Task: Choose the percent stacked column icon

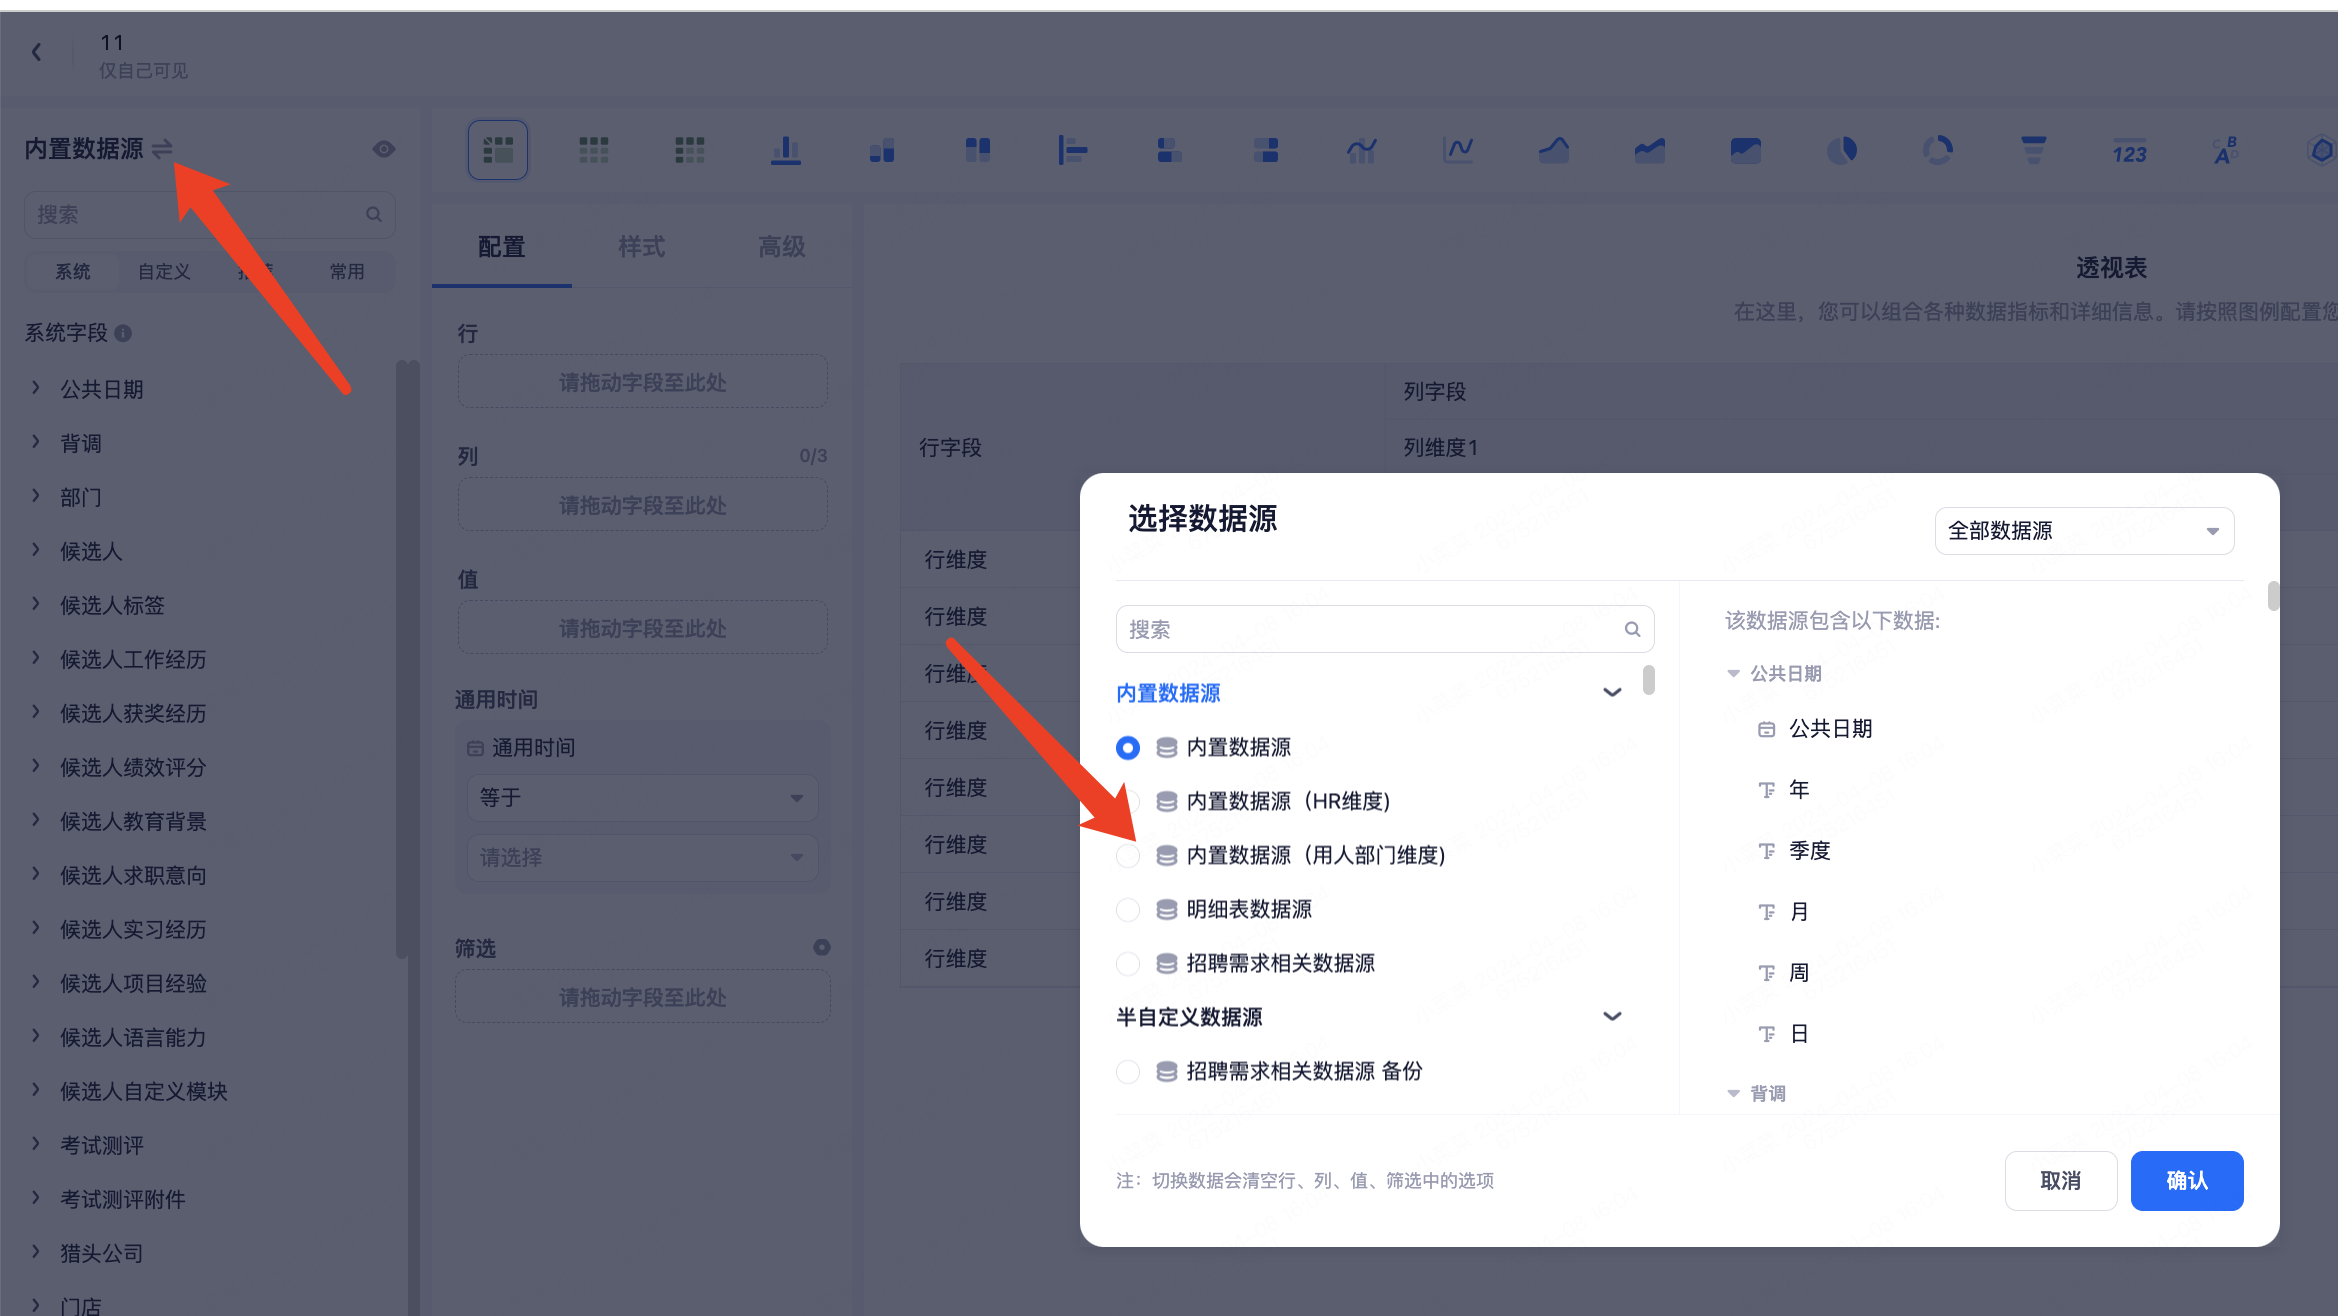Action: (978, 150)
